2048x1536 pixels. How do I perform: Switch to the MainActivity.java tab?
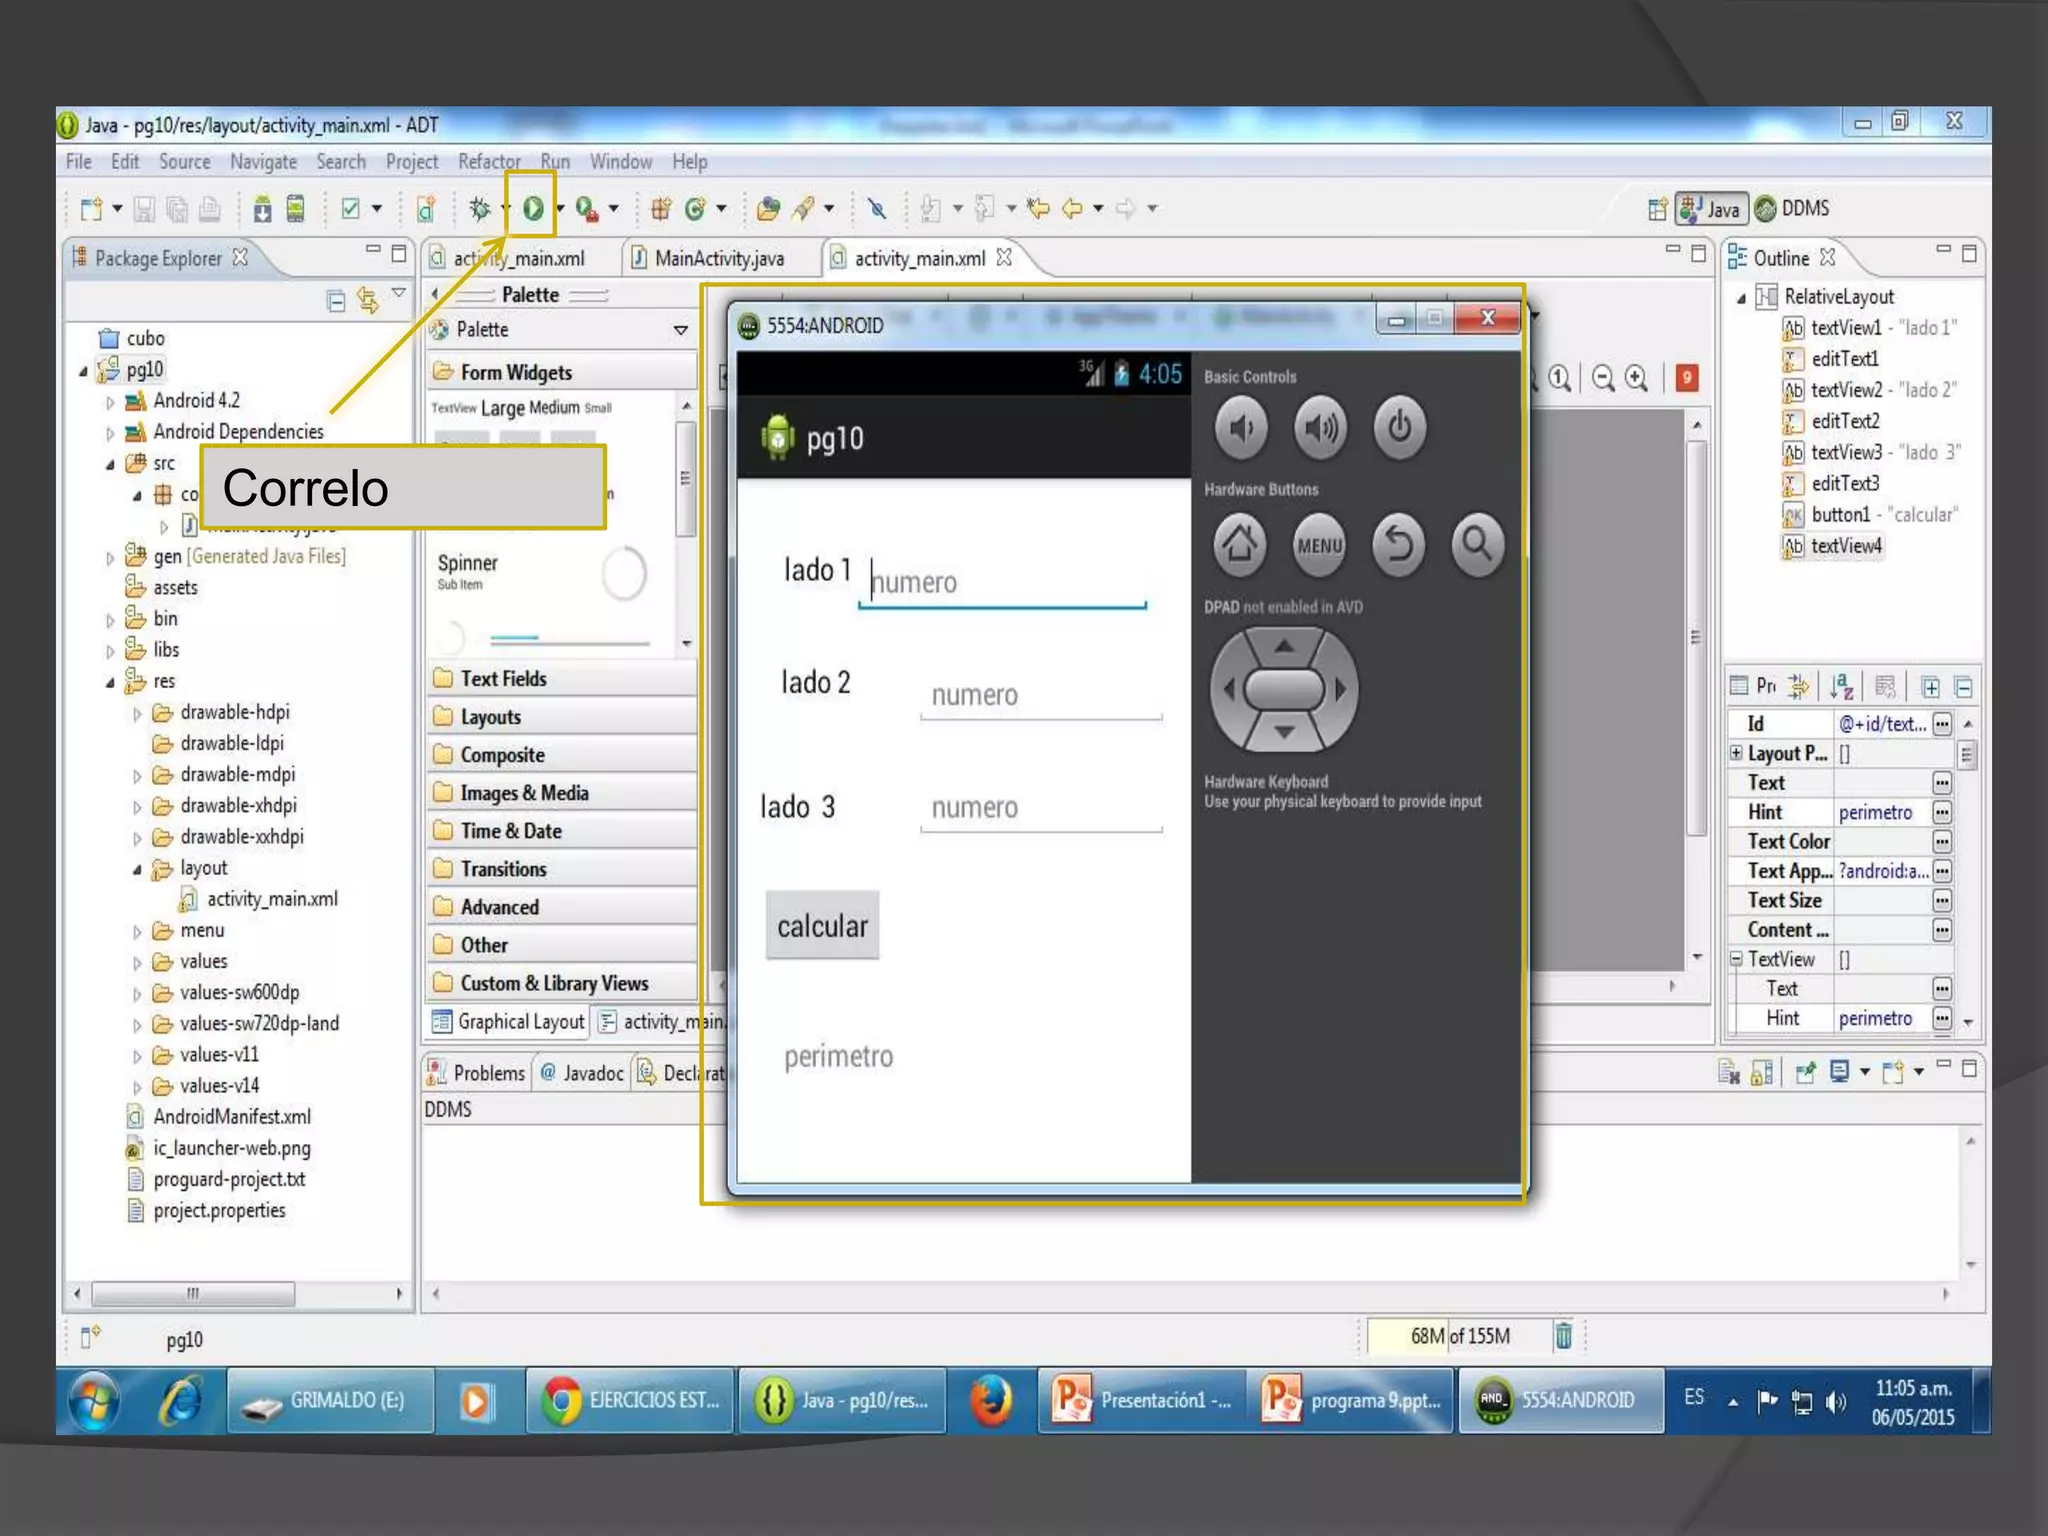pos(718,259)
